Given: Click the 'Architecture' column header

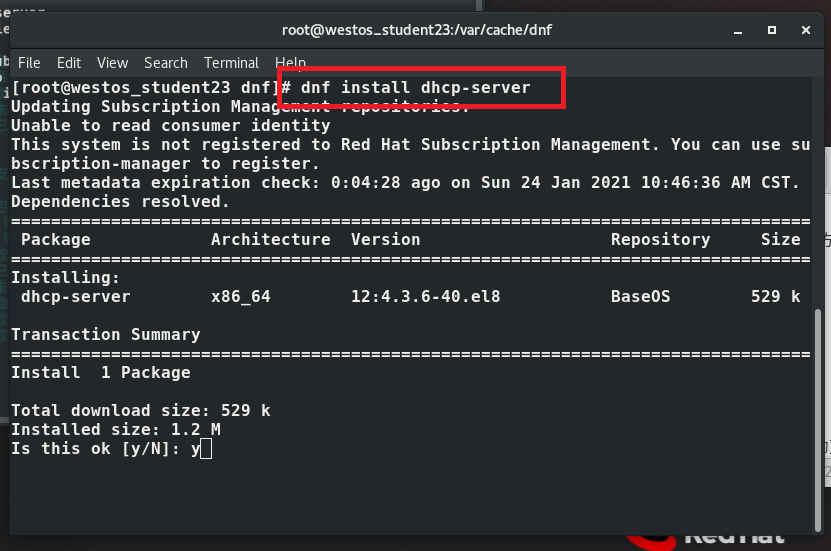Looking at the screenshot, I should coord(271,239).
